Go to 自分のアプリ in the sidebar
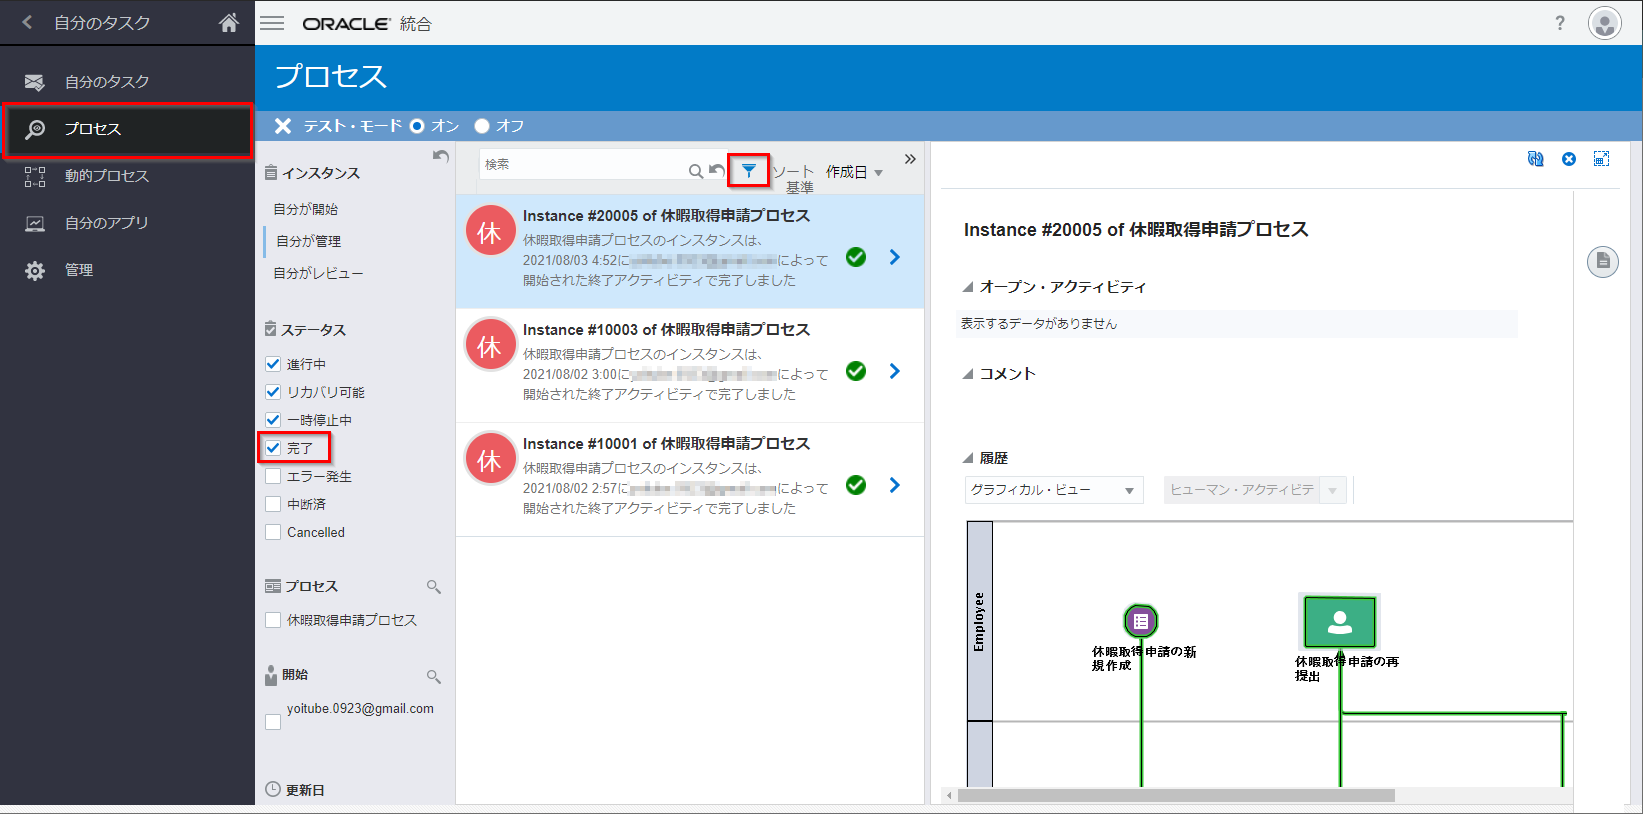Image resolution: width=1643 pixels, height=814 pixels. pyautogui.click(x=106, y=223)
